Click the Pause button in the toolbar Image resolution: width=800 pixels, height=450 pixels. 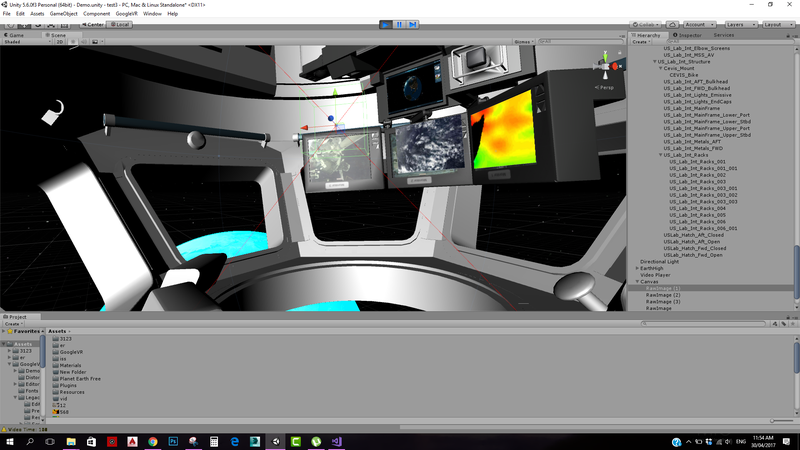pos(400,24)
